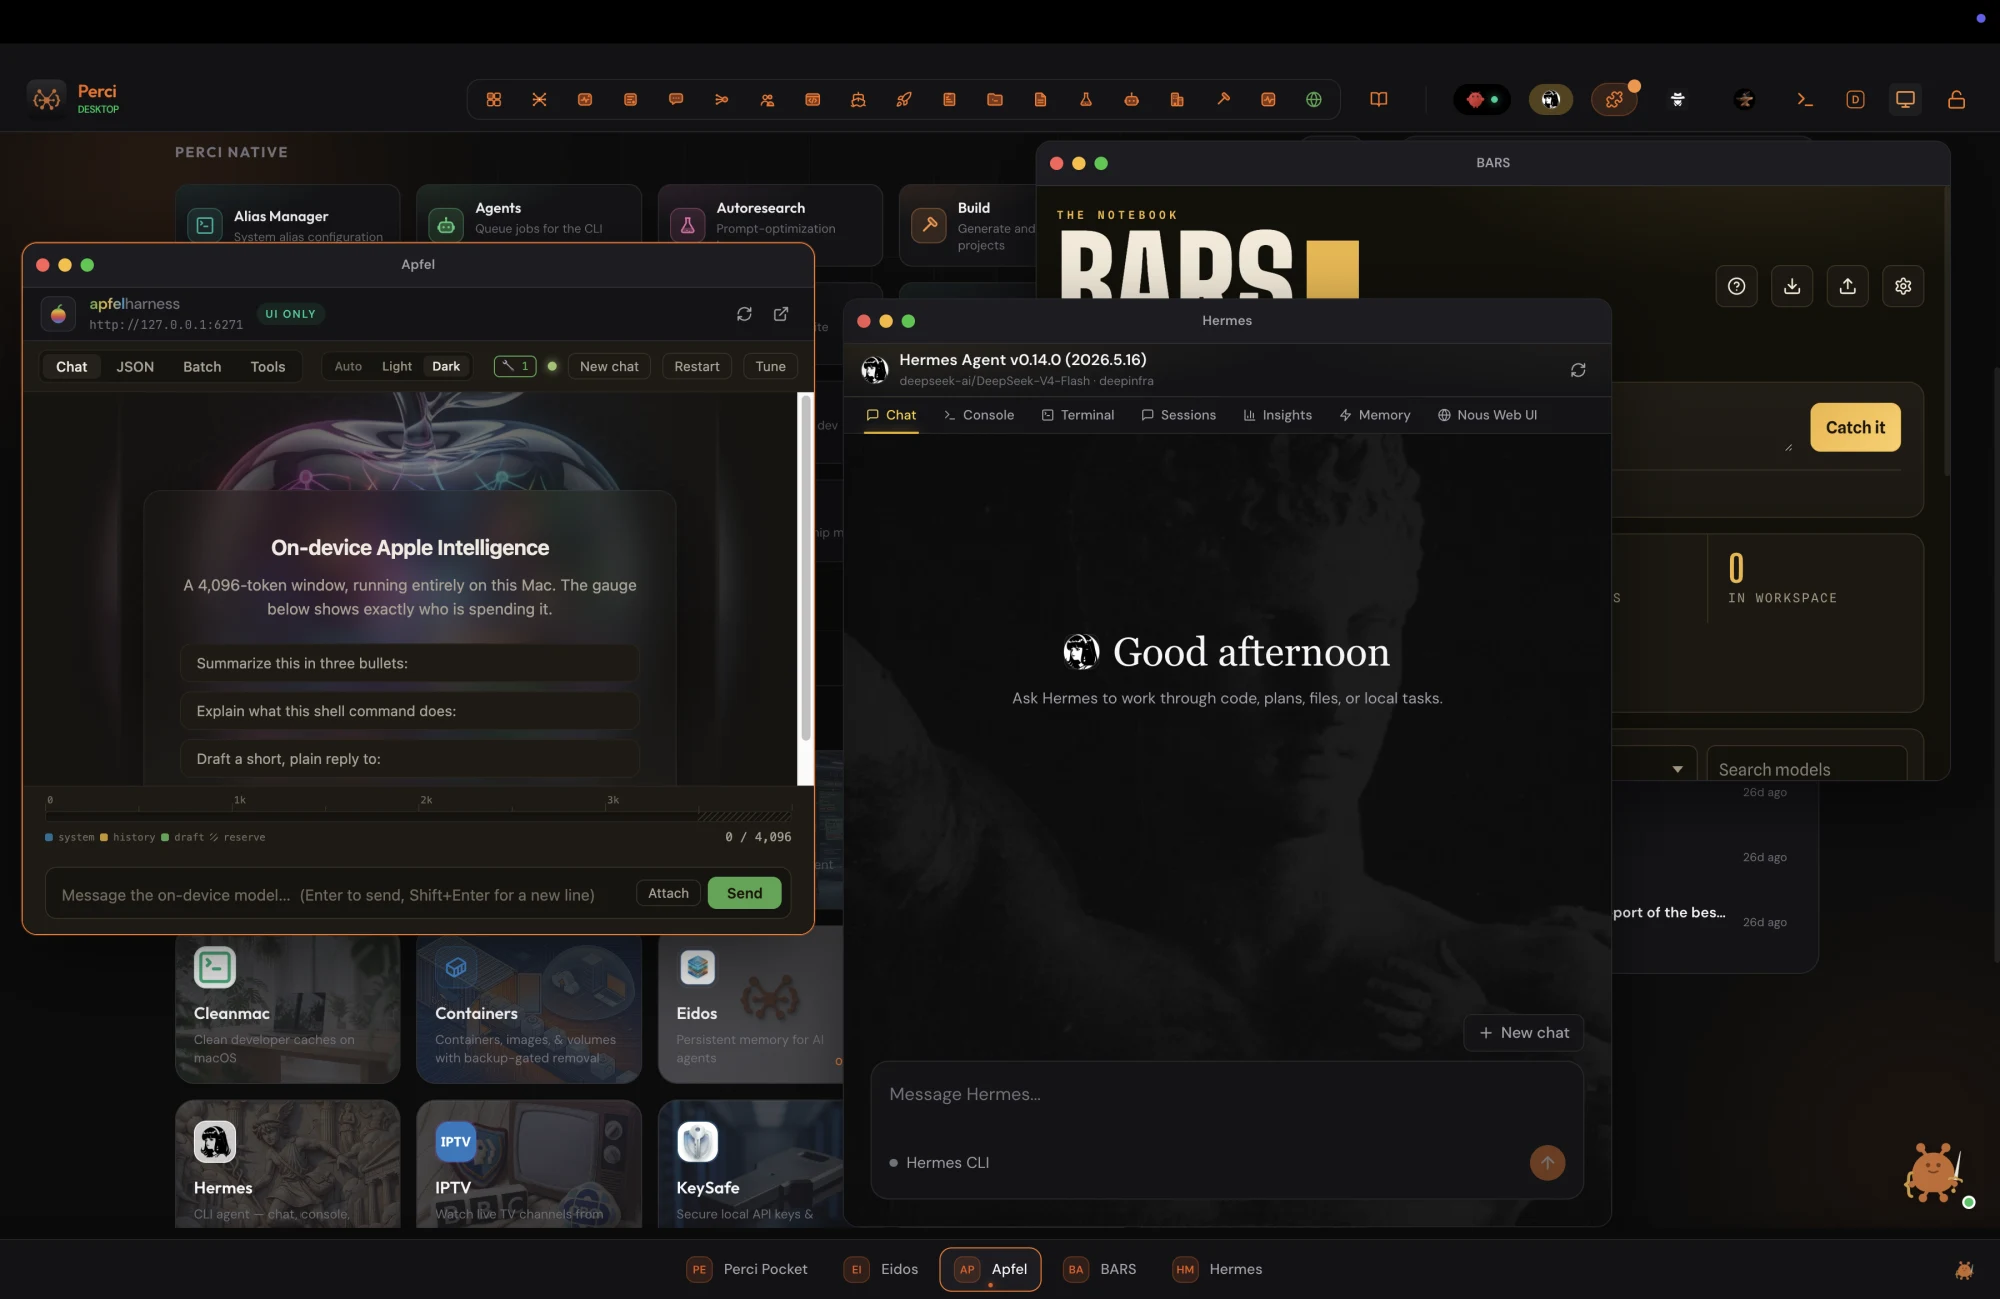Click the Catch it button in BARS
2000x1299 pixels.
coord(1855,427)
